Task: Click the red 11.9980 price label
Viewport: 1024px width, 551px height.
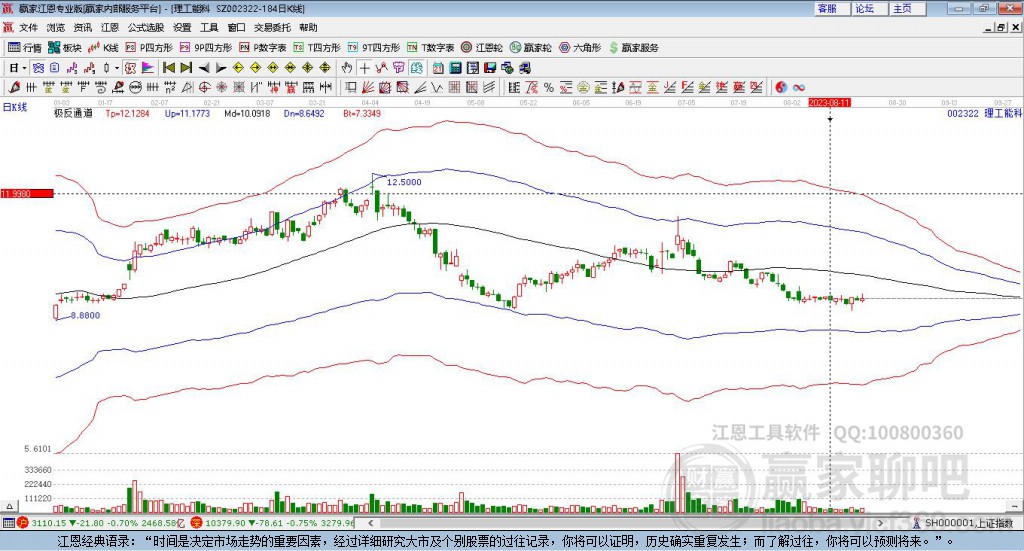Action: pos(27,193)
